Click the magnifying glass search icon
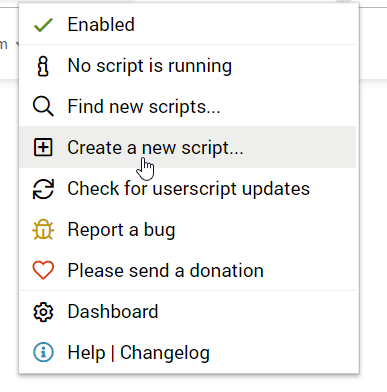387x392 pixels. click(43, 107)
